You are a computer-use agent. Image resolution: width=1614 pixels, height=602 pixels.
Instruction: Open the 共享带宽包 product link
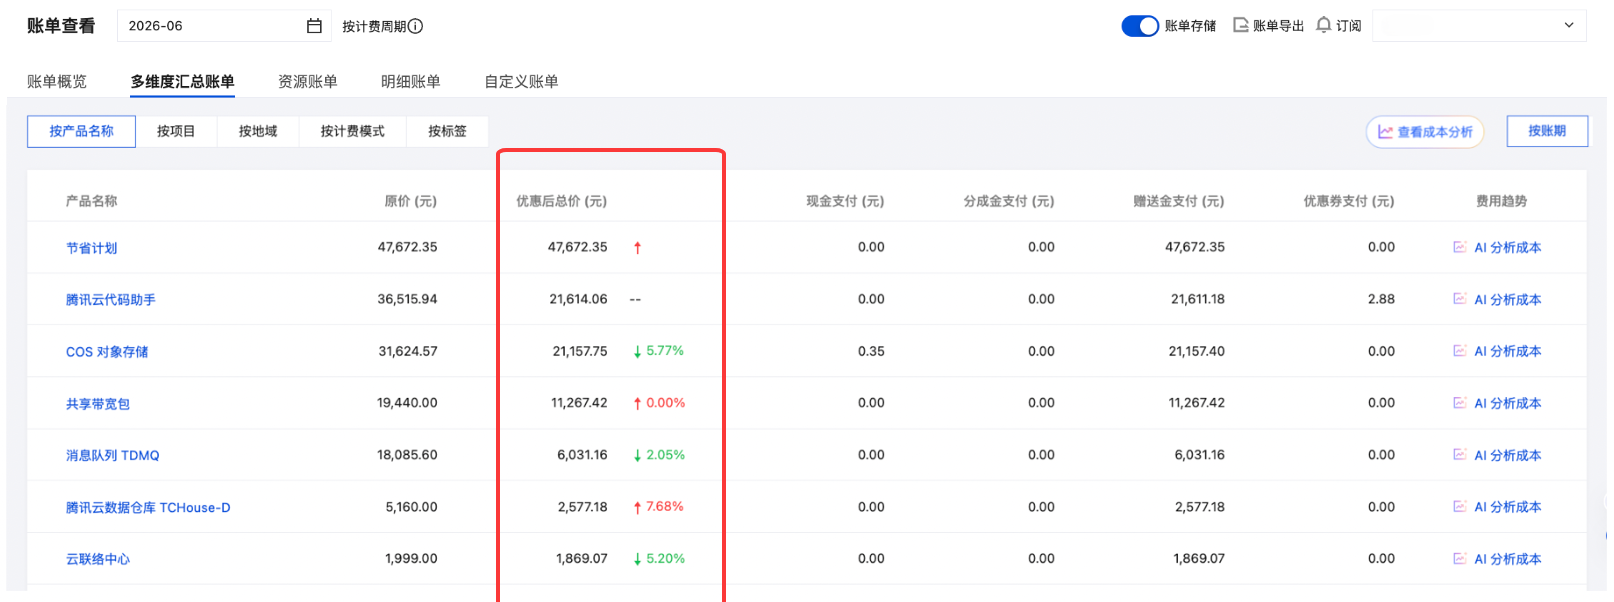(x=98, y=404)
